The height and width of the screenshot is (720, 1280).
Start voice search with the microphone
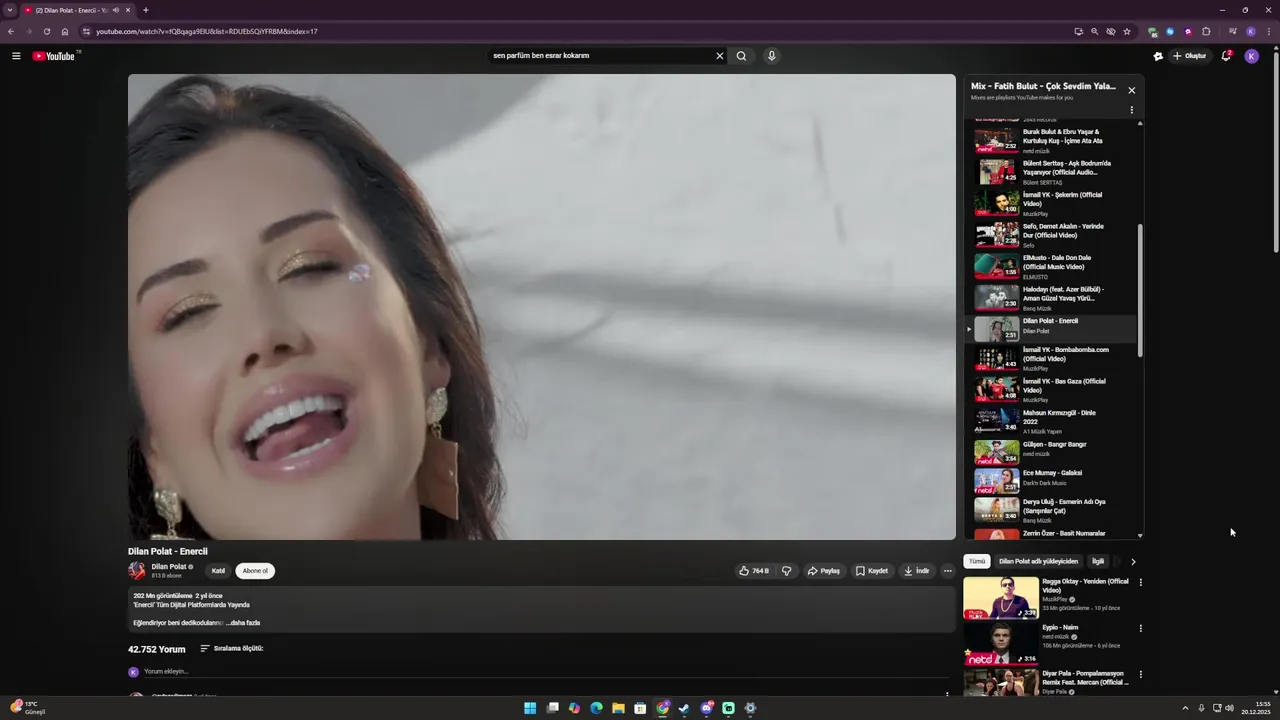[x=771, y=56]
